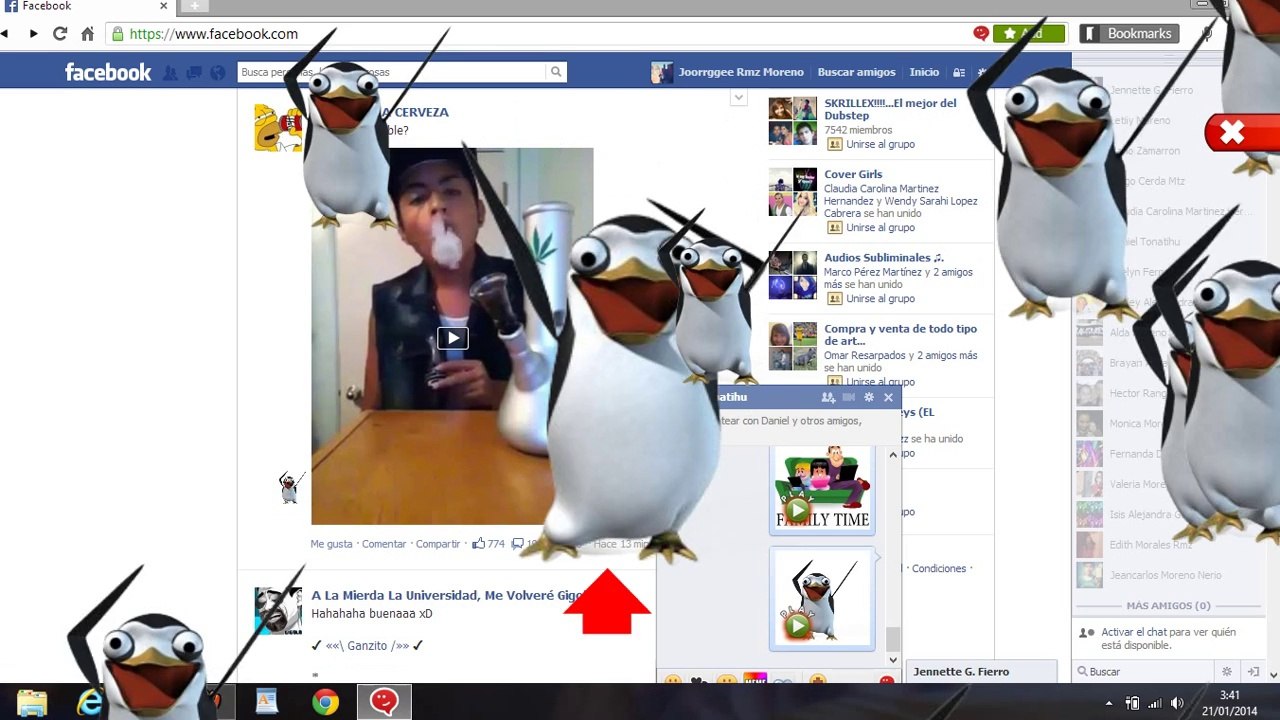Click Me gusta under the video post

click(331, 544)
